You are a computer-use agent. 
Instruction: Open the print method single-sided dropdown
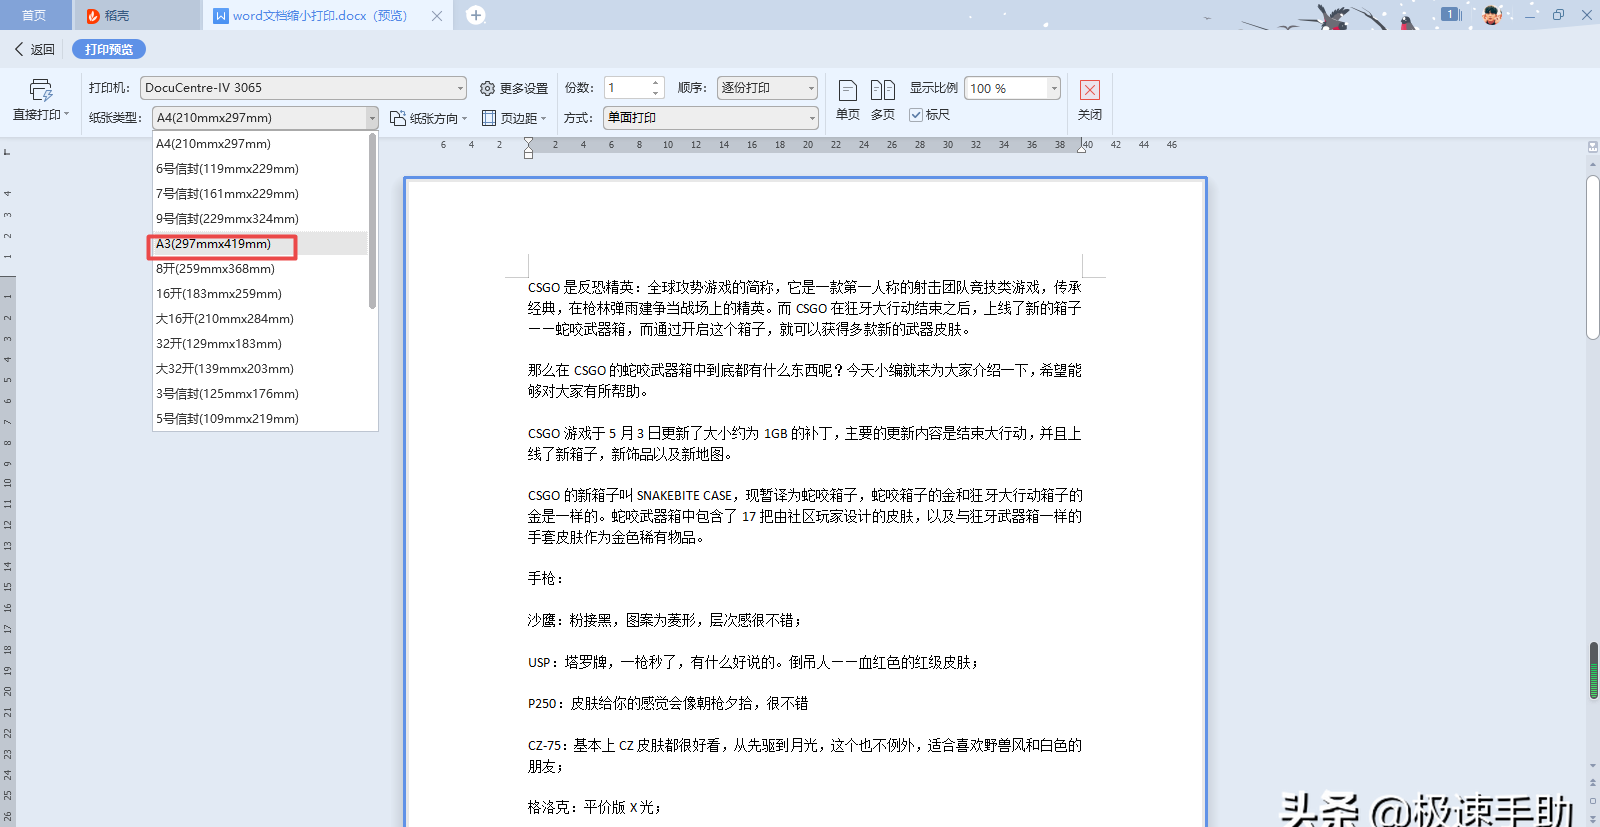(711, 118)
